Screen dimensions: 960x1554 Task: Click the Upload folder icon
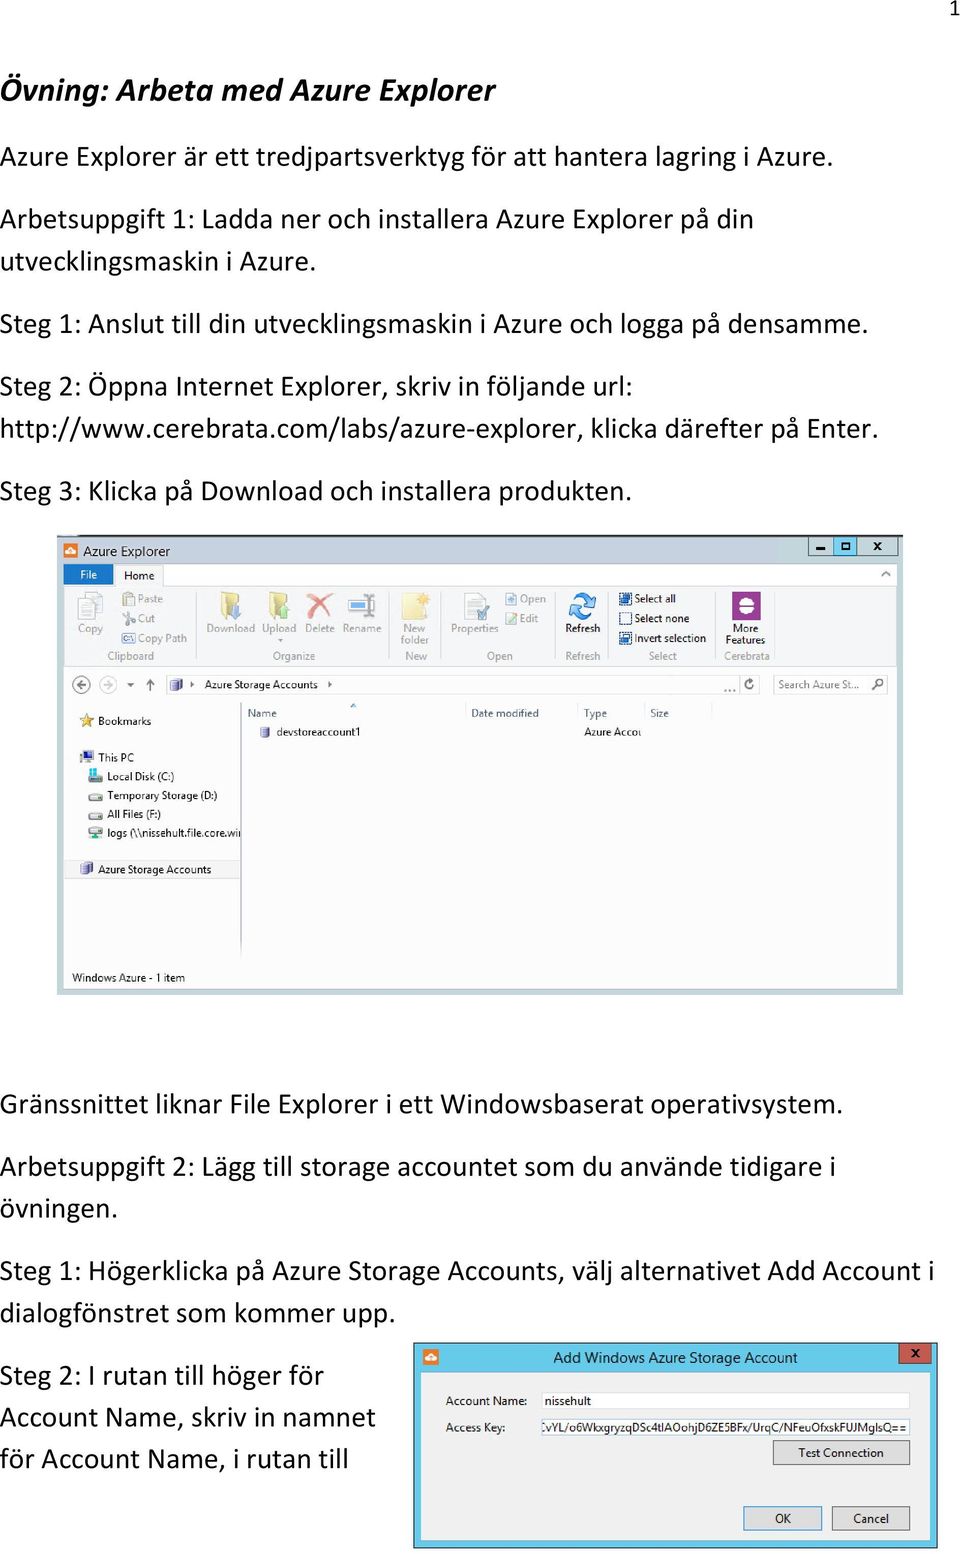[x=279, y=606]
